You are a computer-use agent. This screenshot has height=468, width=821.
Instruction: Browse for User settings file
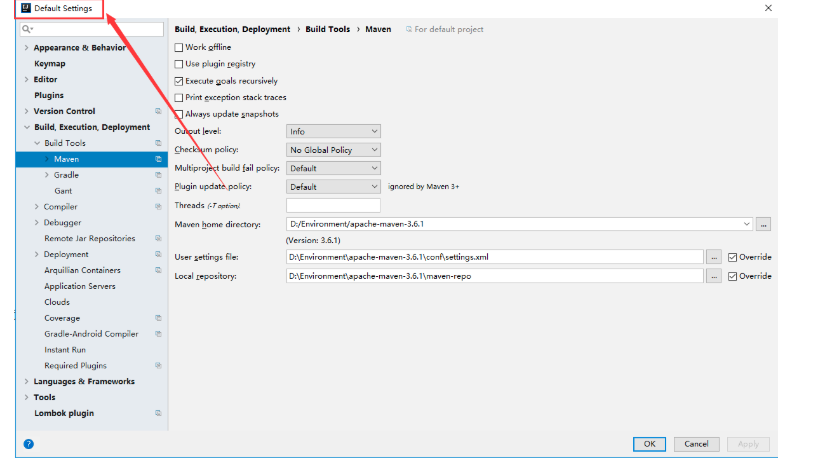tap(714, 257)
